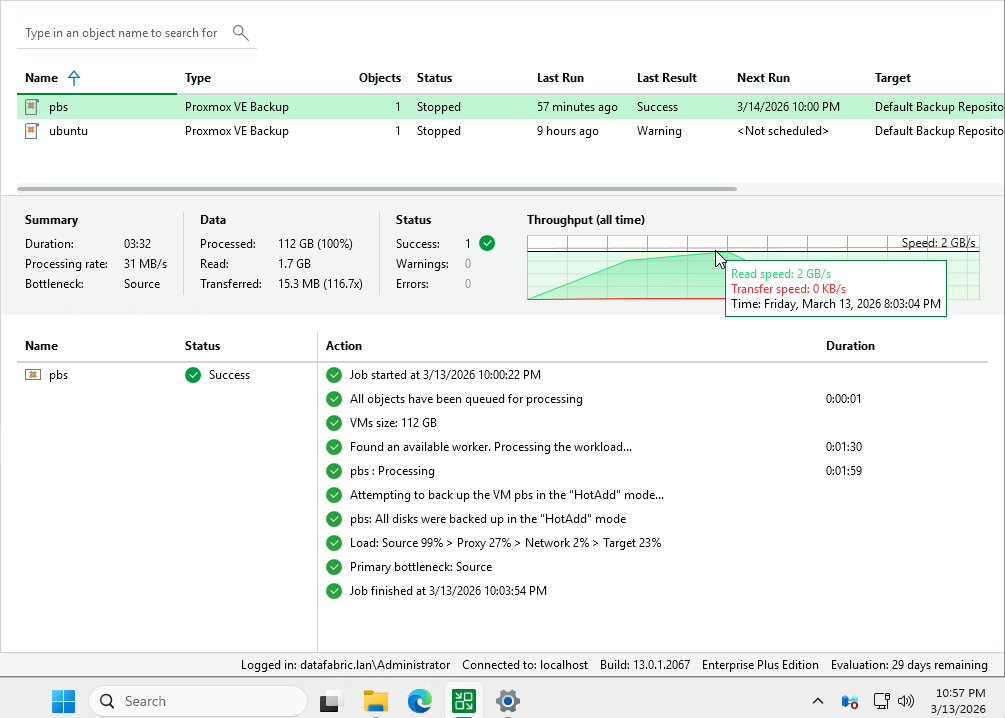Click 'Processing rate: 31 MB/s' value
Viewport: 1005px width, 718px height.
[145, 264]
